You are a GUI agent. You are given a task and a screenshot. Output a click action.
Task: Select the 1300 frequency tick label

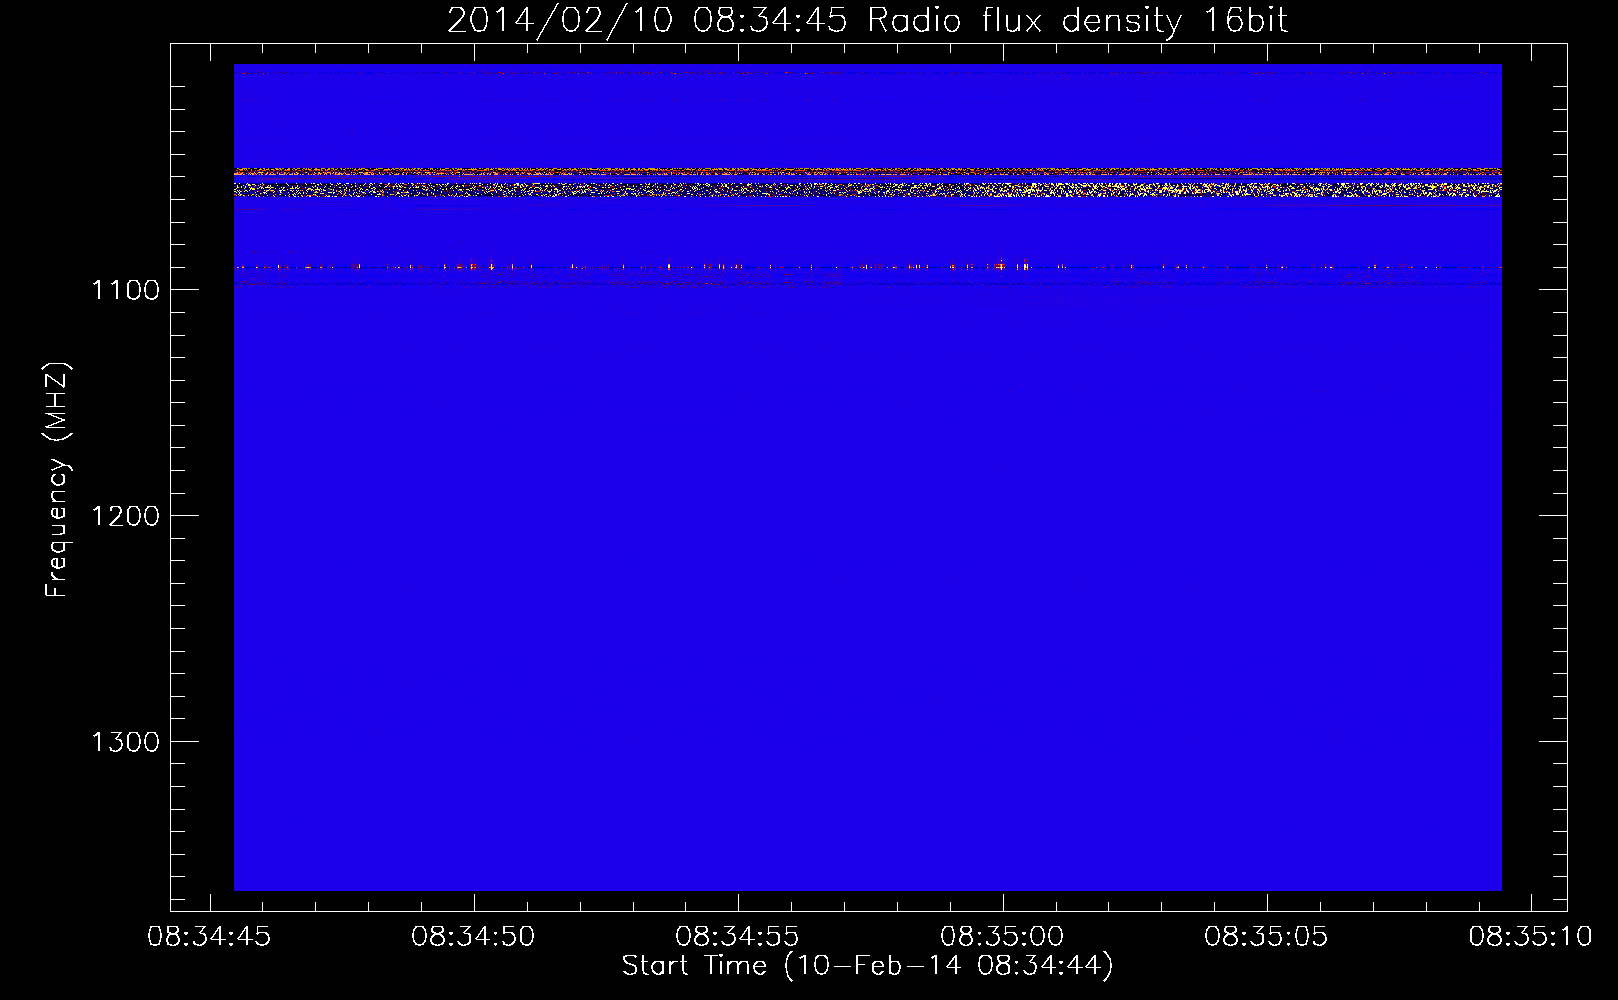pyautogui.click(x=125, y=742)
